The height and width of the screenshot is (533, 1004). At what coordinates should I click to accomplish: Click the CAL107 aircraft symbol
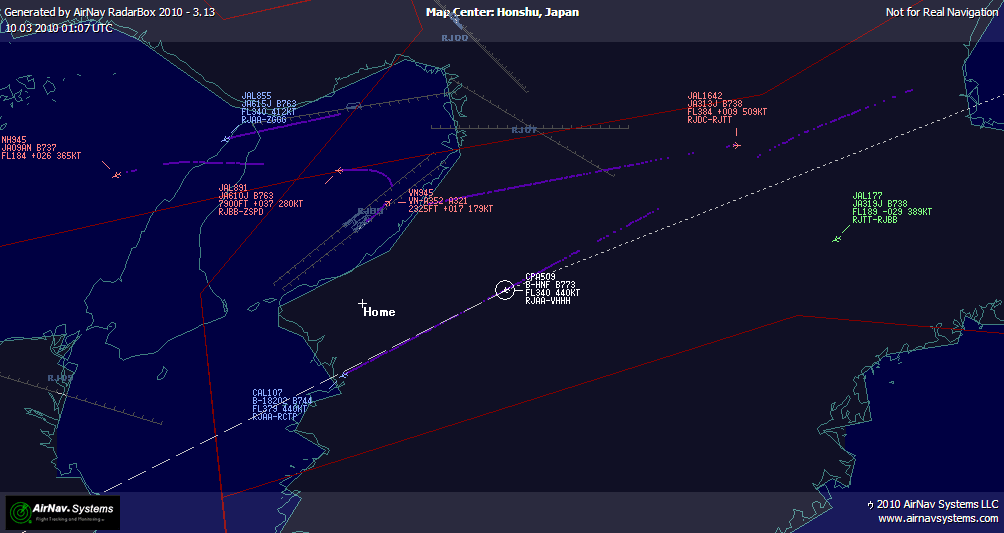pyautogui.click(x=344, y=374)
